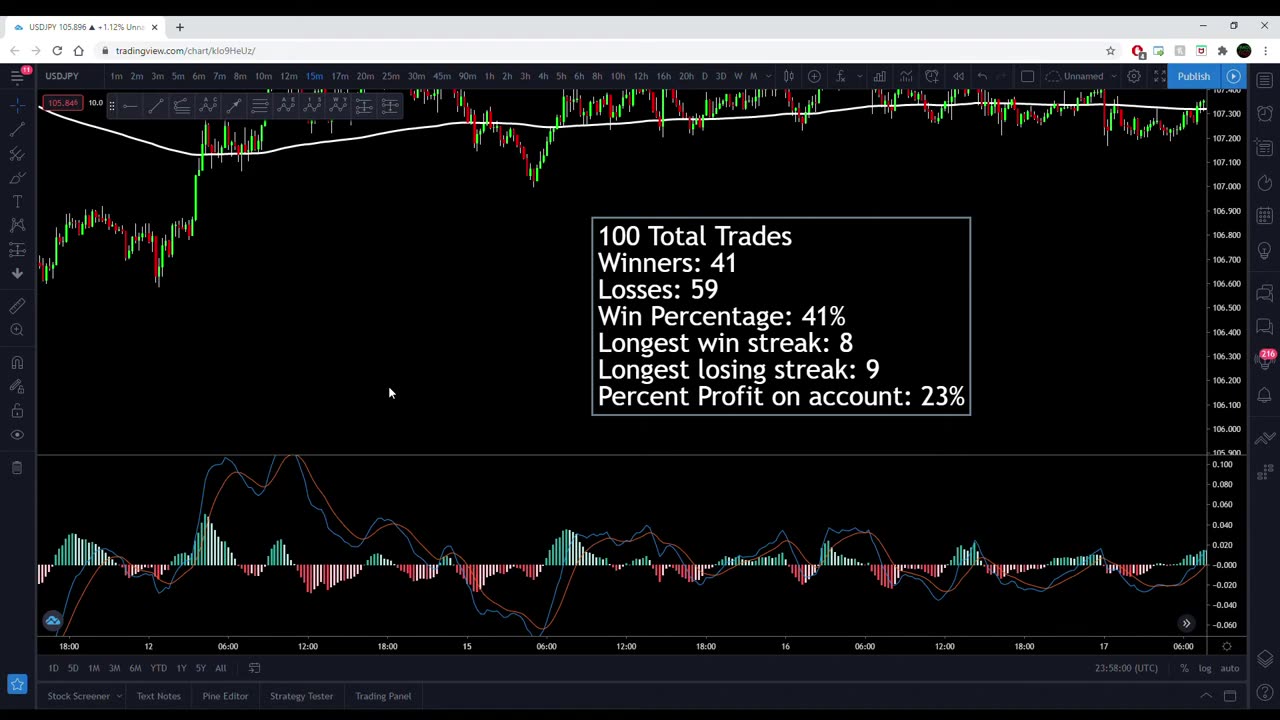Click the 23:58:00 (UTC) timezone display
1280x720 pixels.
tap(1126, 668)
